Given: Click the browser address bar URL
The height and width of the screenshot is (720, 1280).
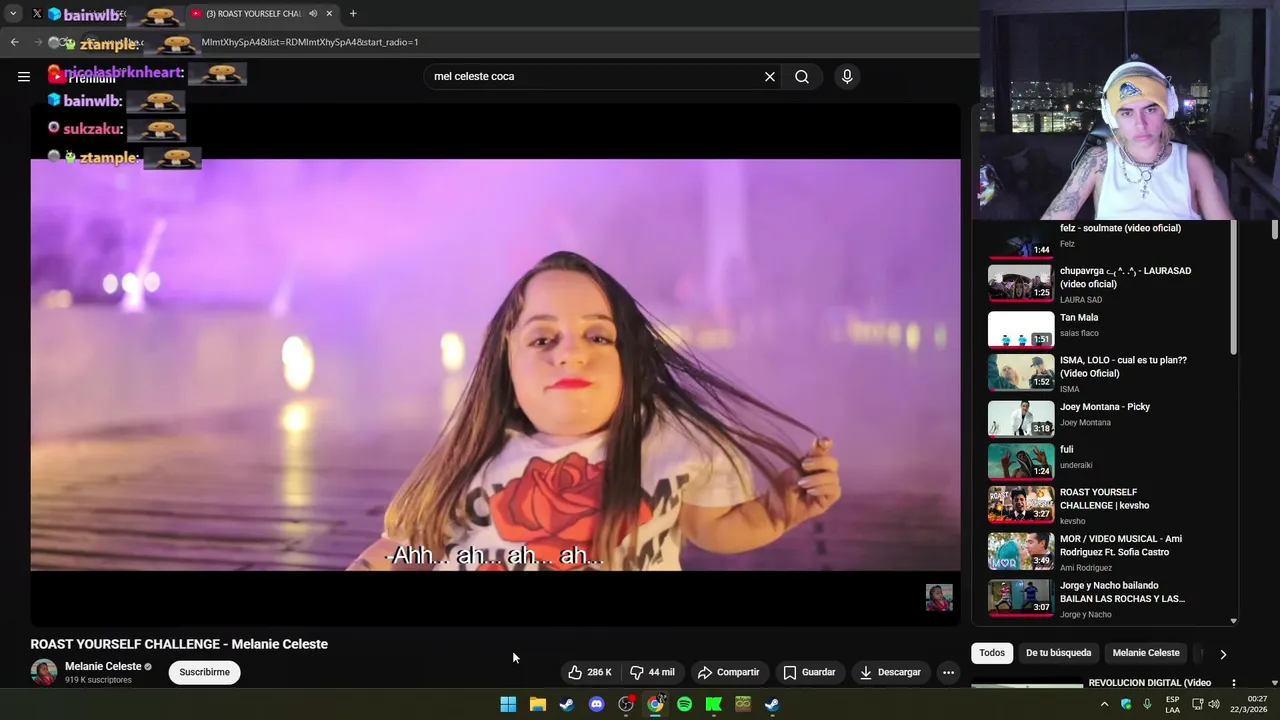Looking at the screenshot, I should pyautogui.click(x=310, y=42).
